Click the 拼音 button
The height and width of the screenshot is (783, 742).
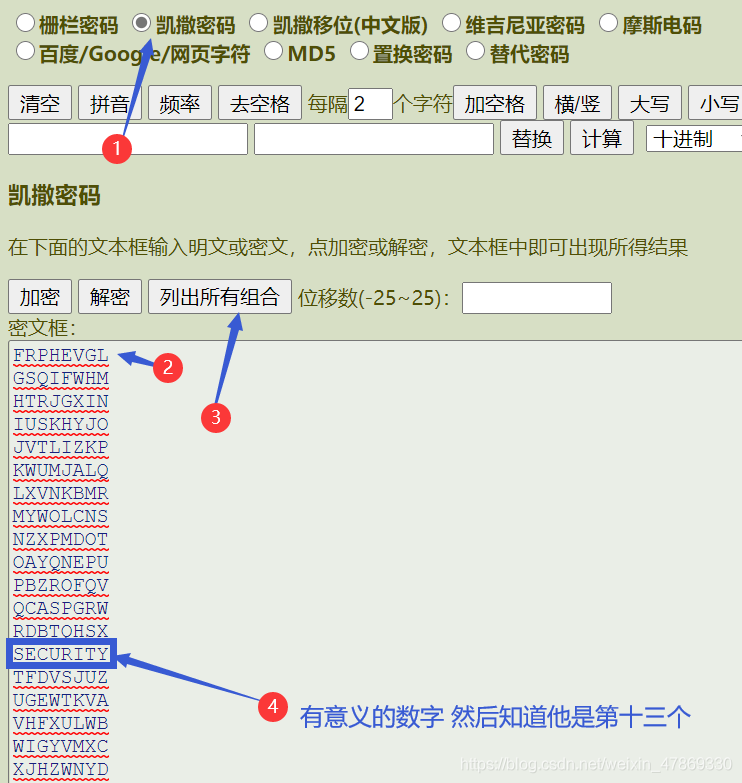[110, 103]
